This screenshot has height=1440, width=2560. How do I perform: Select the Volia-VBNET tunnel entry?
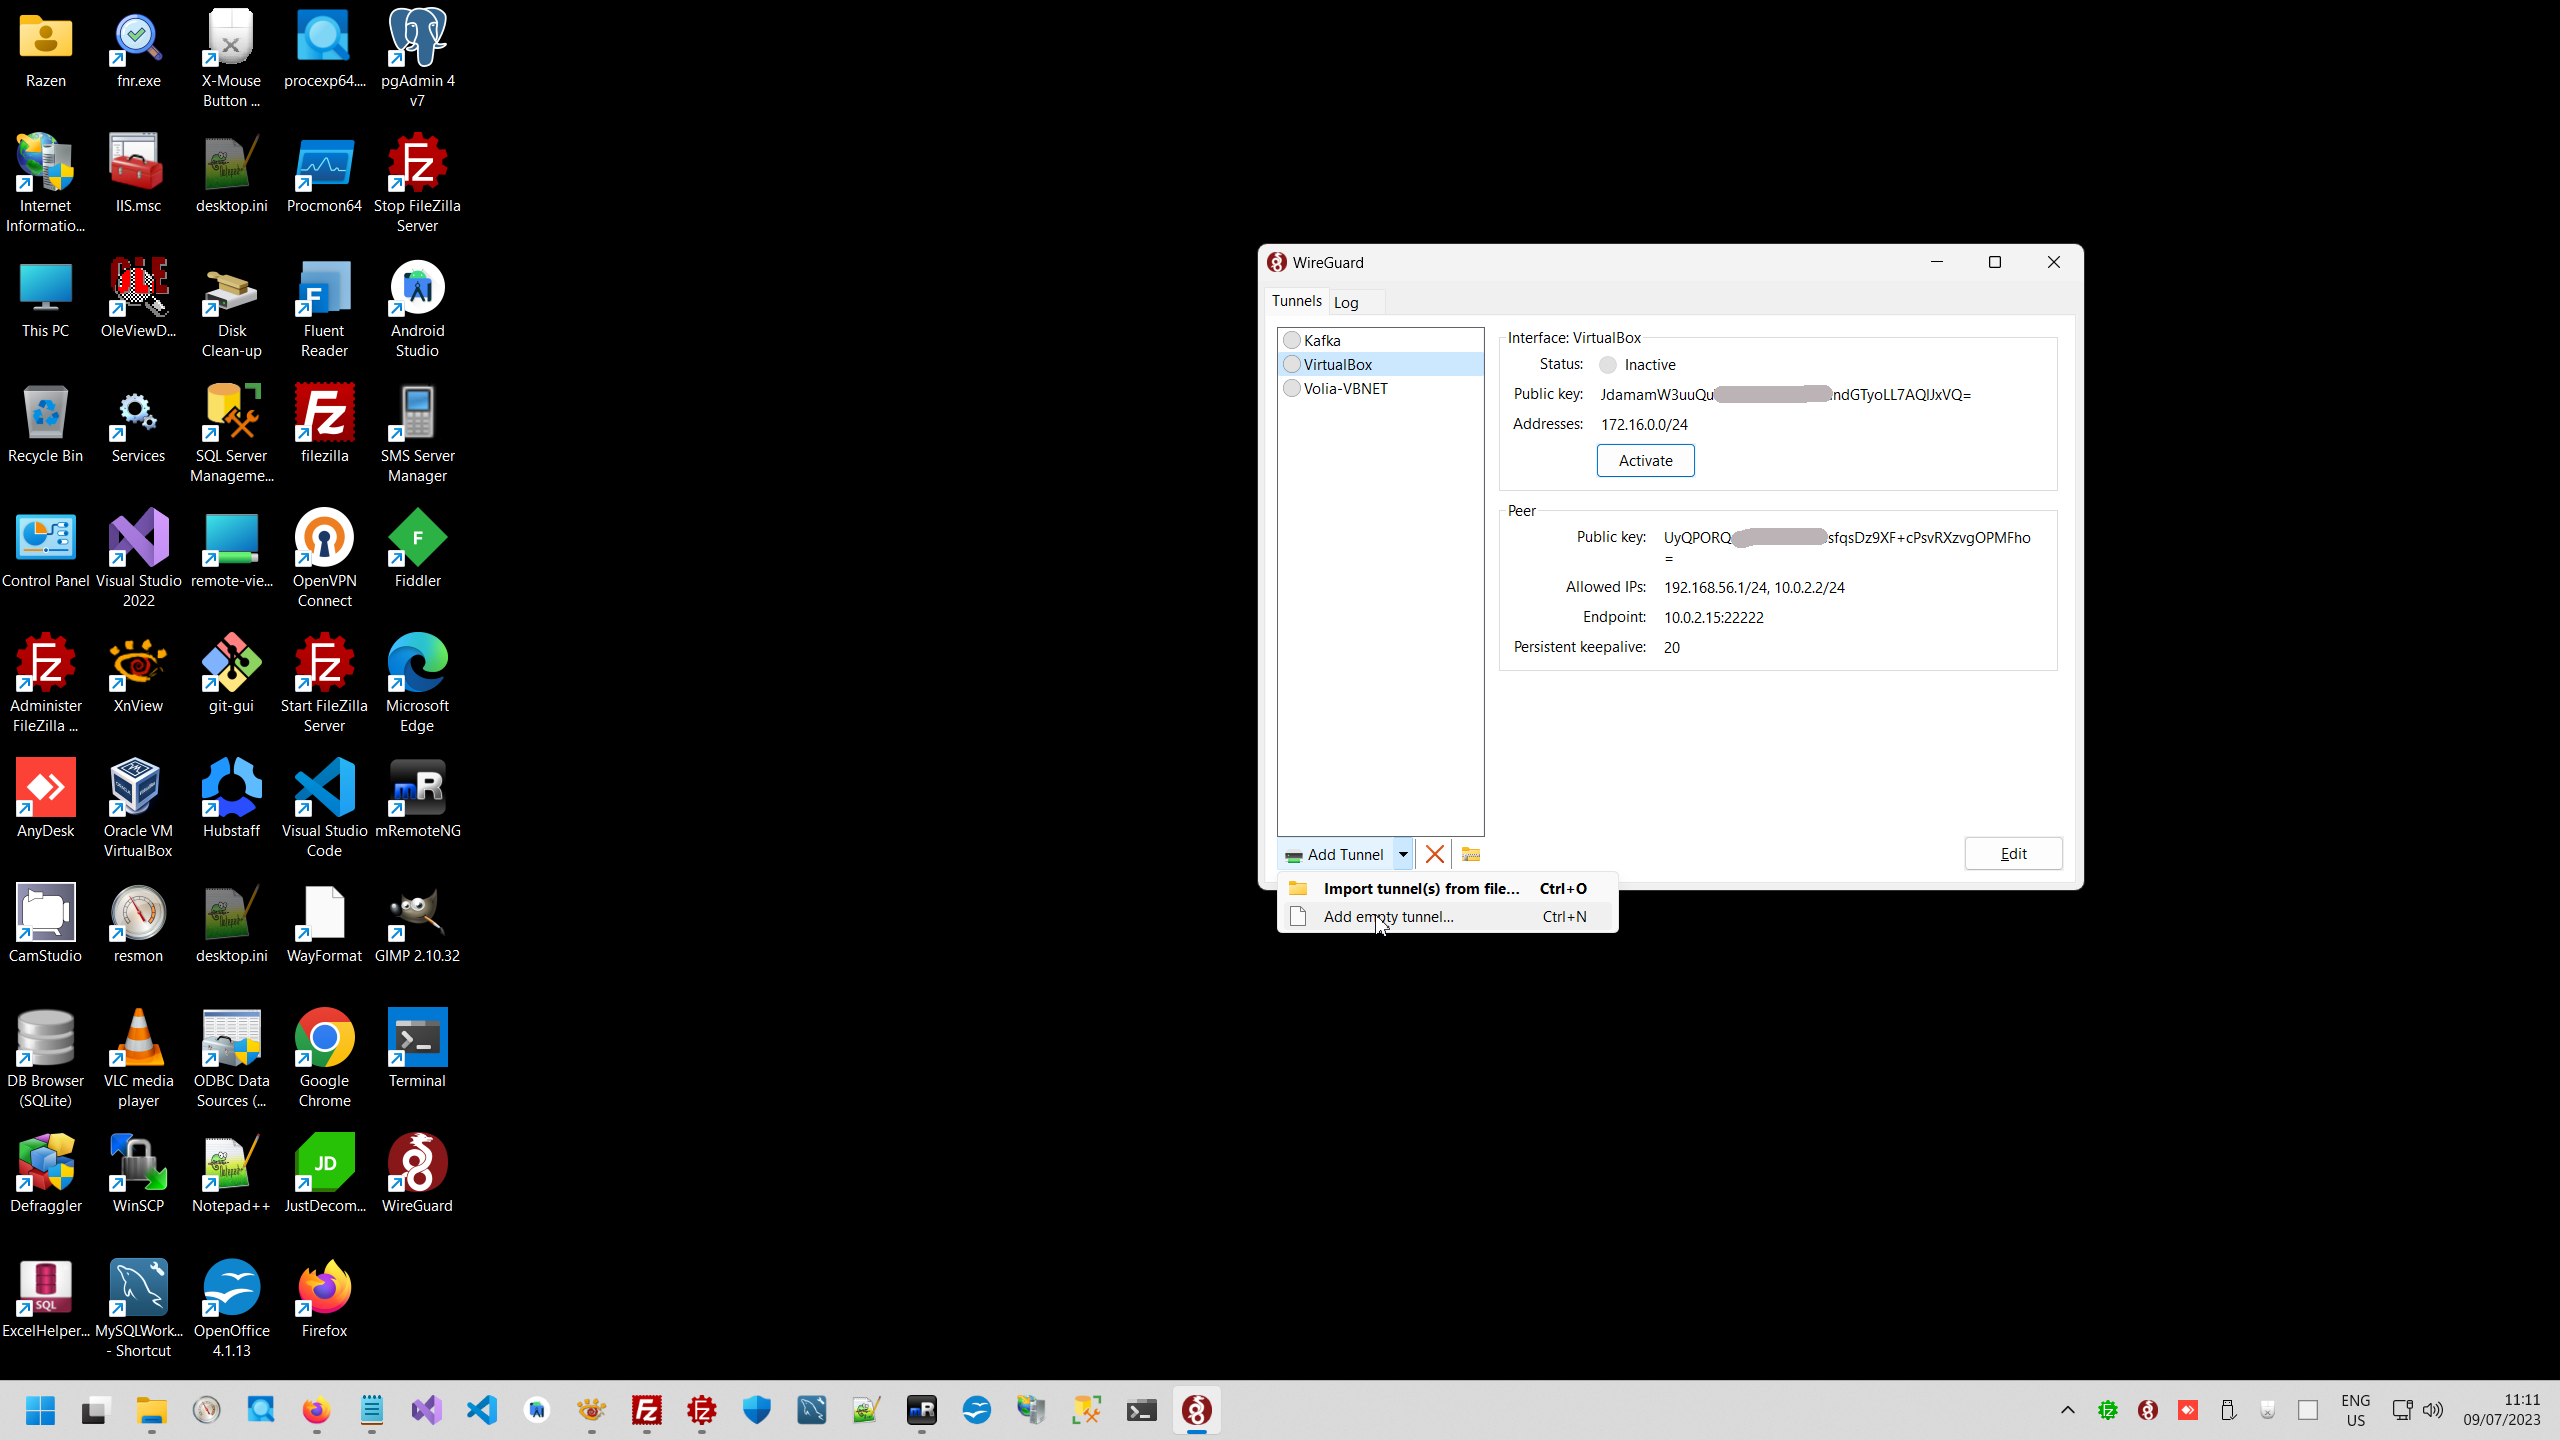(x=1345, y=389)
